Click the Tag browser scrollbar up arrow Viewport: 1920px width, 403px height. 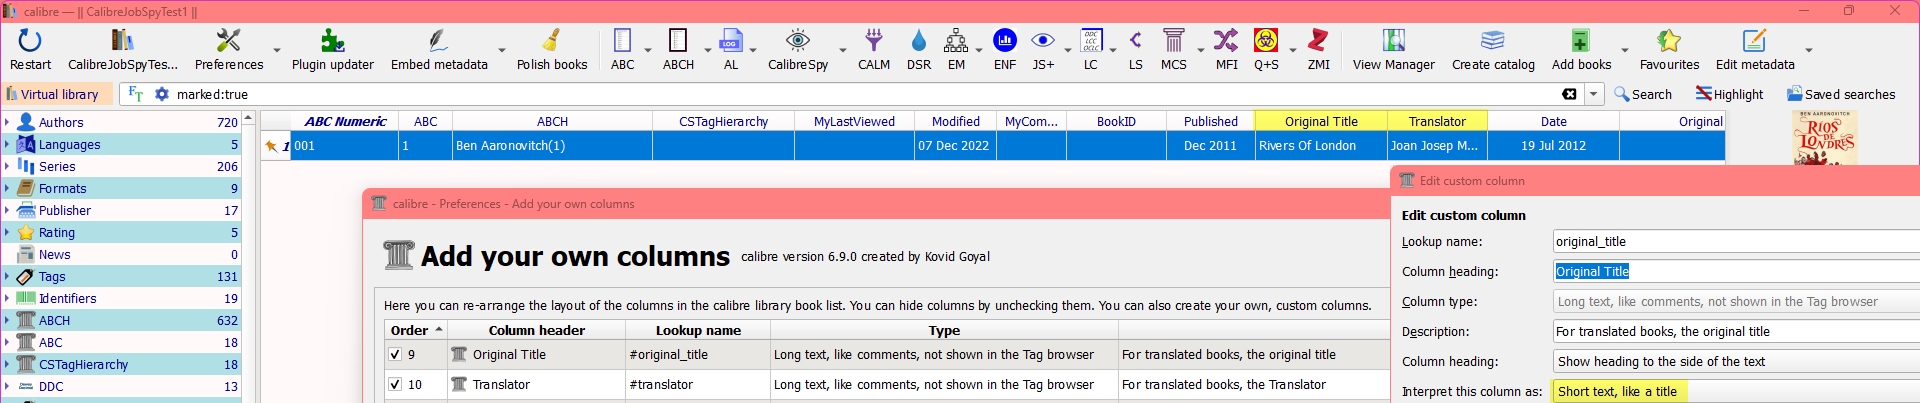pyautogui.click(x=248, y=117)
